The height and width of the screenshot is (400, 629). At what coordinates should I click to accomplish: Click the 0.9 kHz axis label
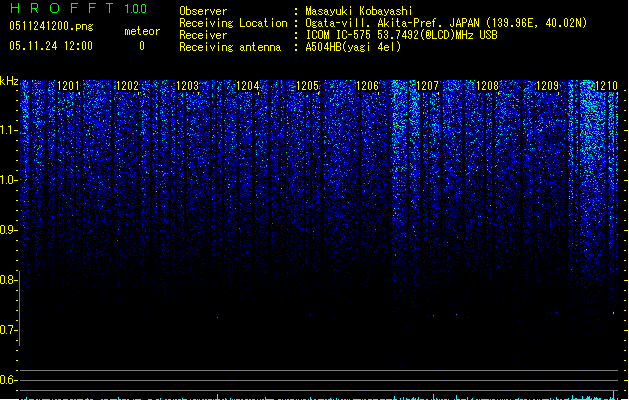[8, 230]
